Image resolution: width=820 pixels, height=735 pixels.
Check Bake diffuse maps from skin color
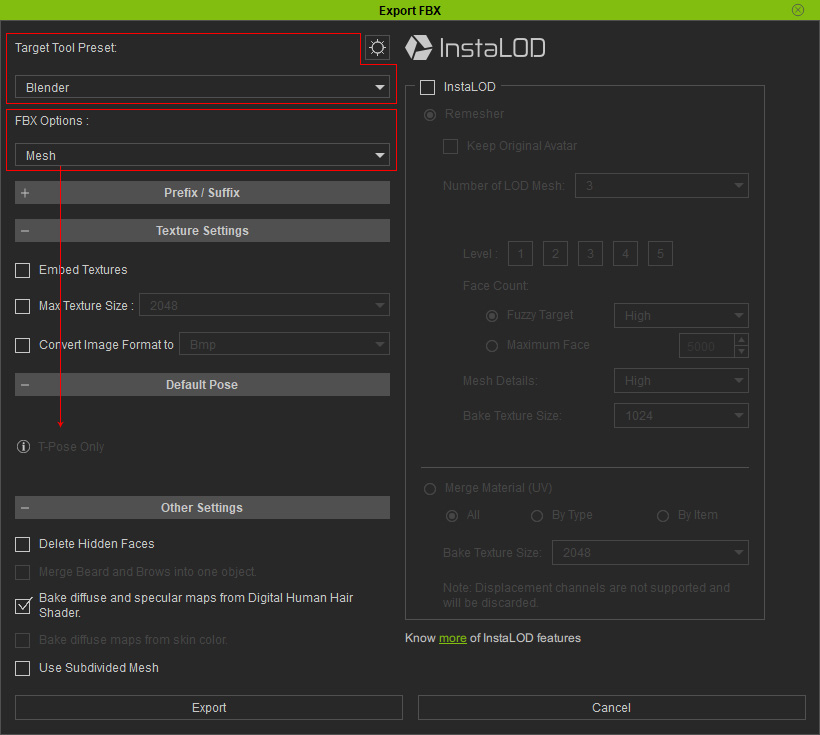click(22, 640)
